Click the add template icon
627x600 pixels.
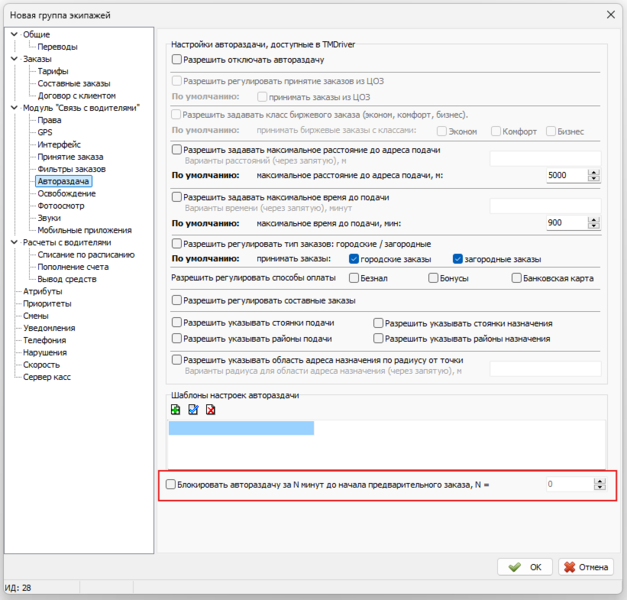pos(176,410)
